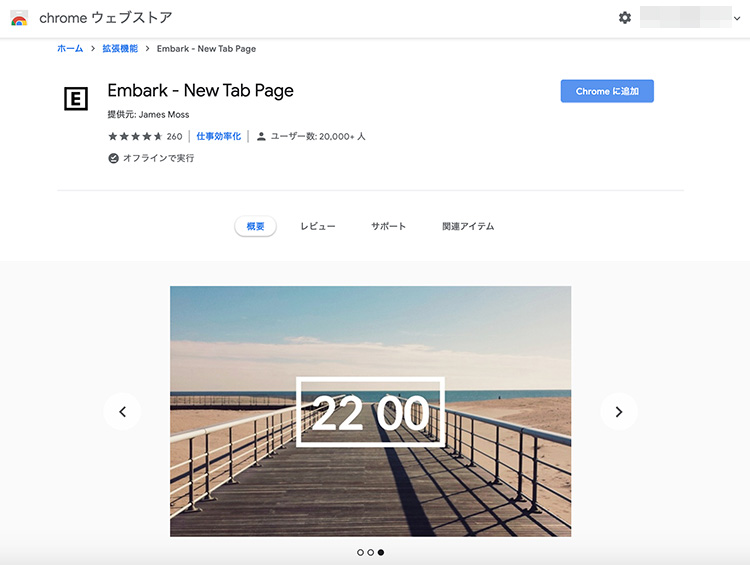The height and width of the screenshot is (565, 750).
Task: Select the 概要 tab
Action: tap(255, 226)
